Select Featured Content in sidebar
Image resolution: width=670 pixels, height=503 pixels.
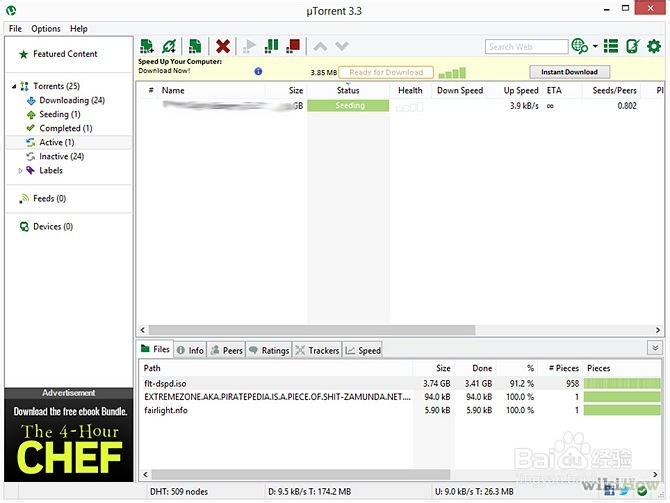point(65,54)
